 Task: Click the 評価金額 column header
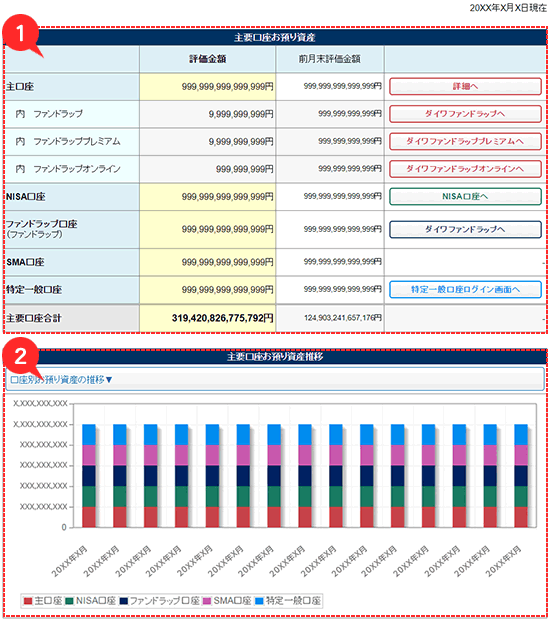tap(207, 59)
